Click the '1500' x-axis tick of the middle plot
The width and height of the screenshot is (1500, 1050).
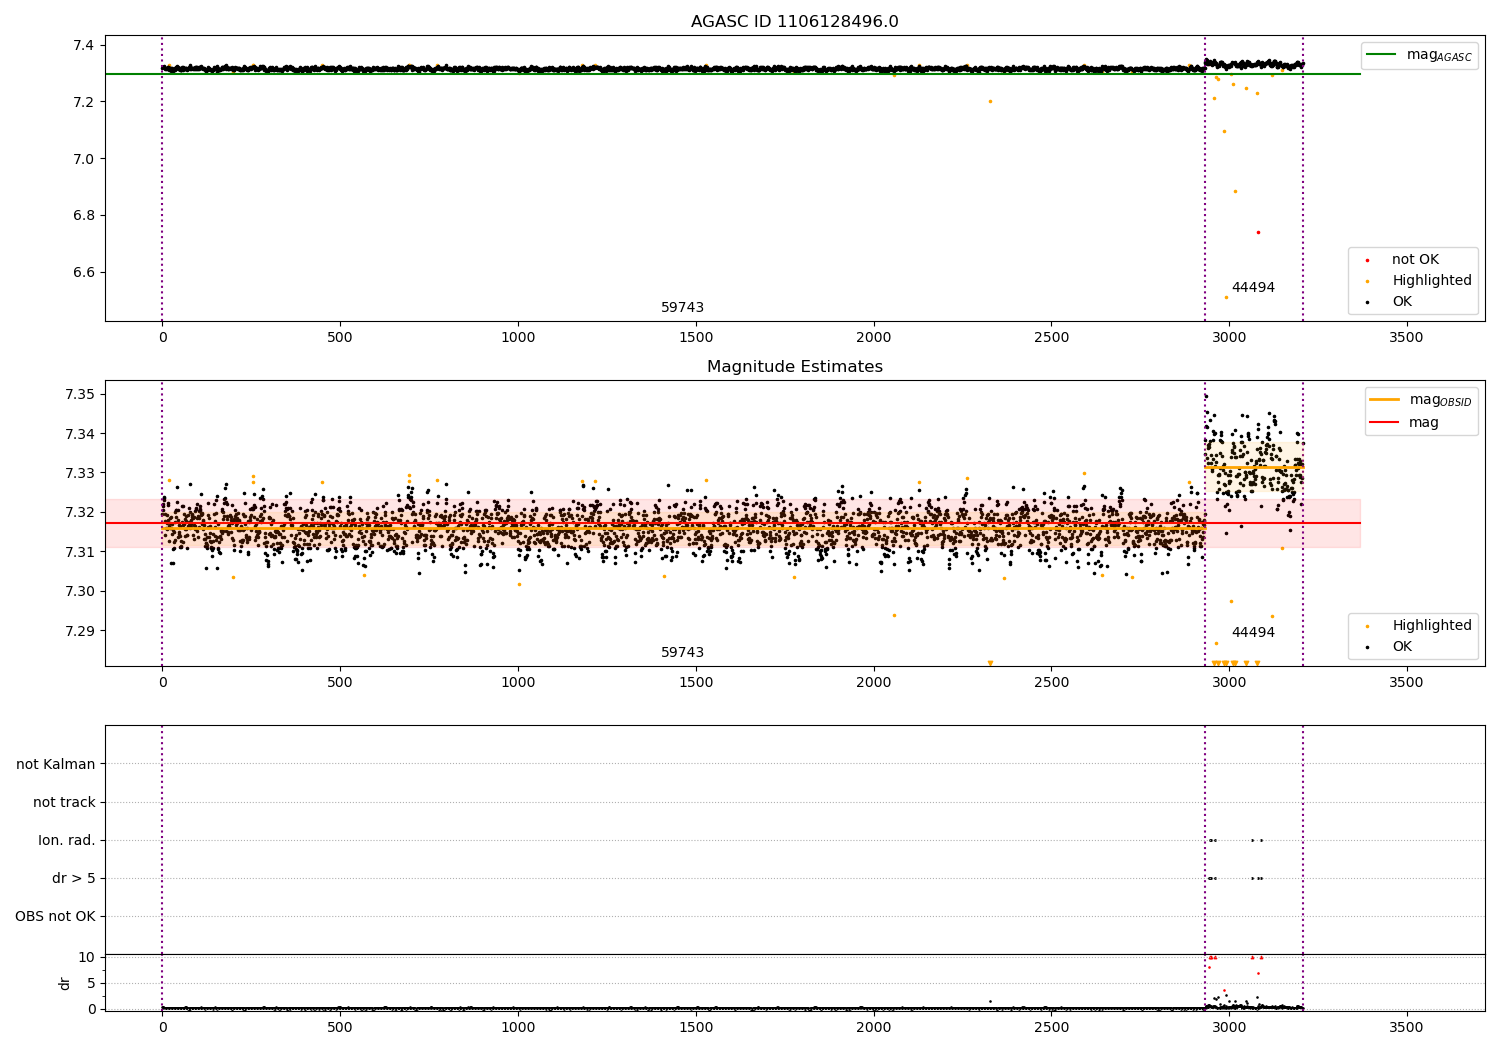coord(695,683)
